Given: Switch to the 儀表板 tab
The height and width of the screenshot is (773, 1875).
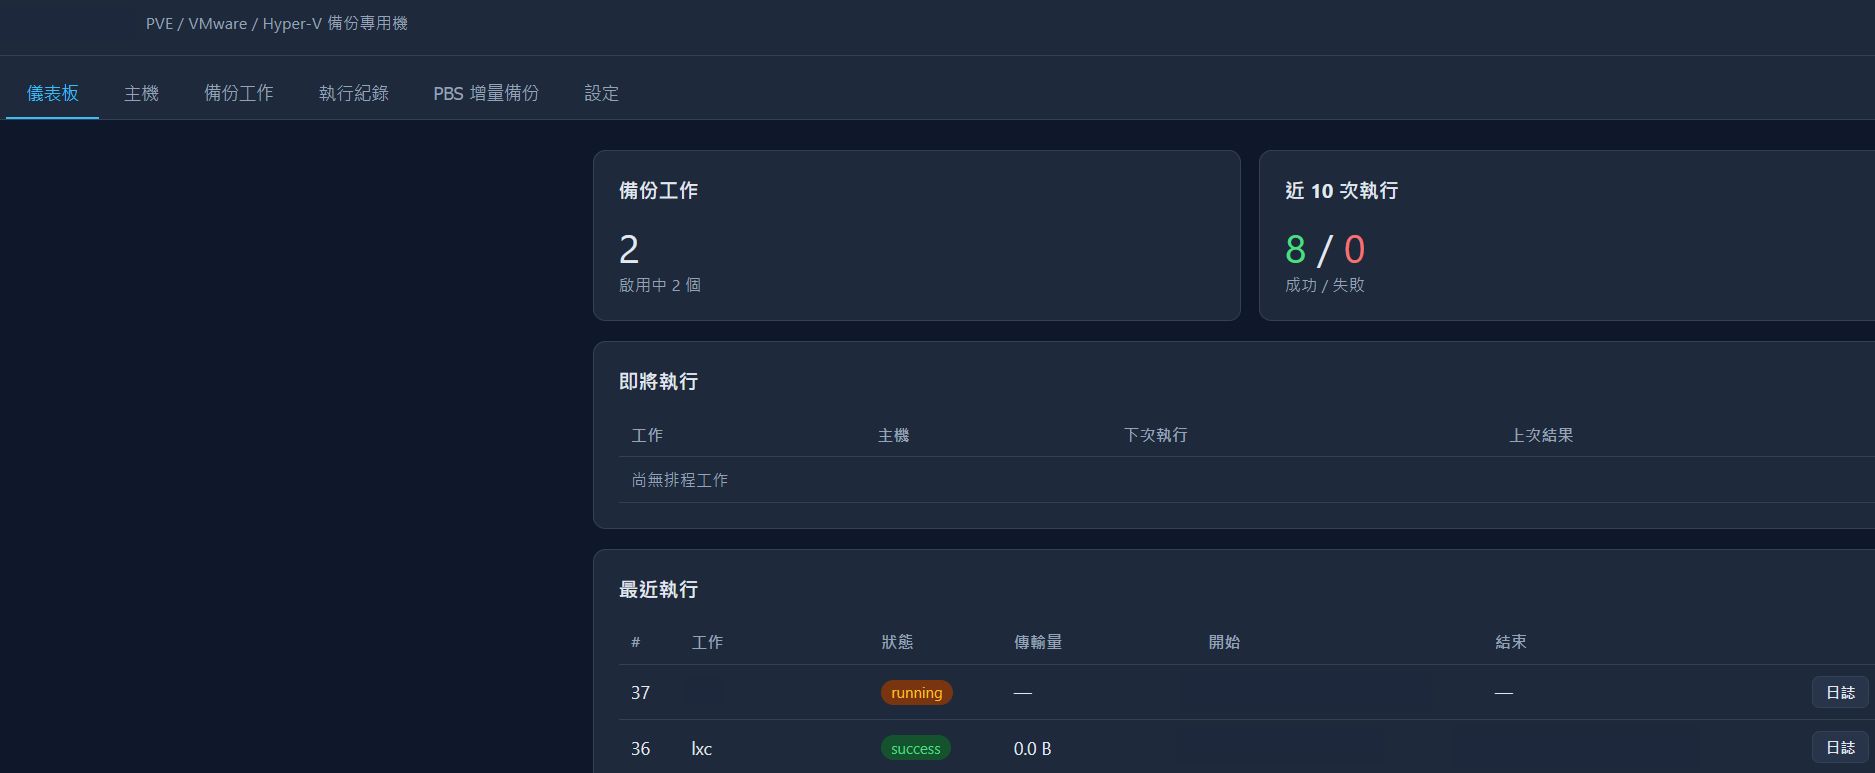Looking at the screenshot, I should pos(52,93).
